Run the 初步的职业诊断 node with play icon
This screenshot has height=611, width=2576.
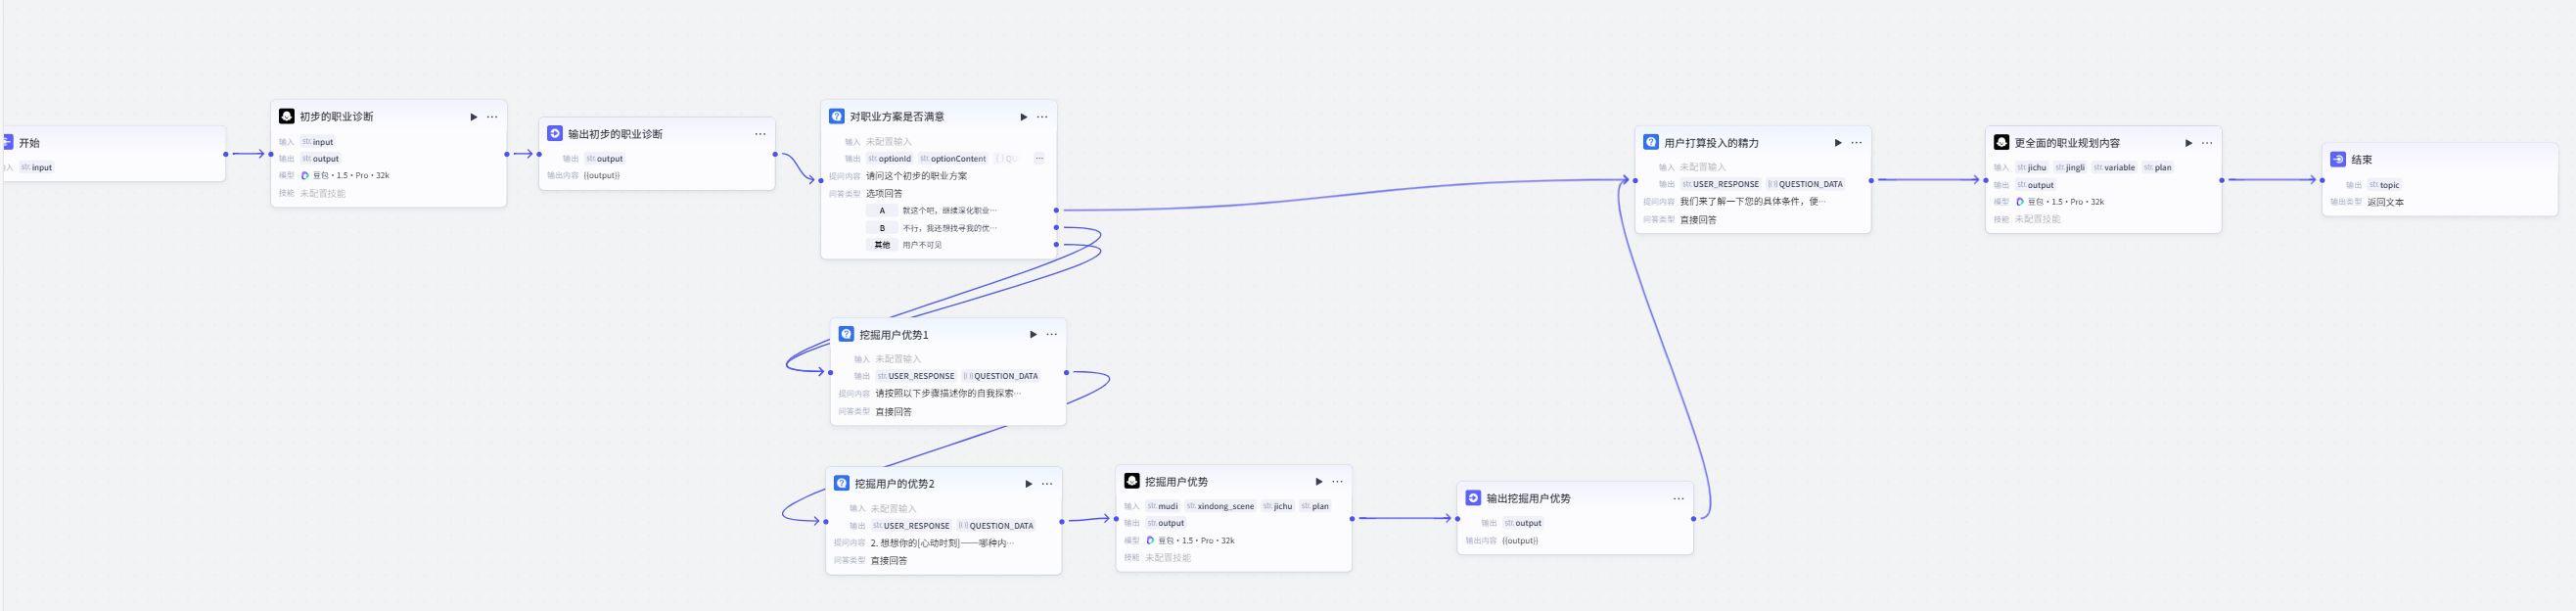(x=474, y=117)
